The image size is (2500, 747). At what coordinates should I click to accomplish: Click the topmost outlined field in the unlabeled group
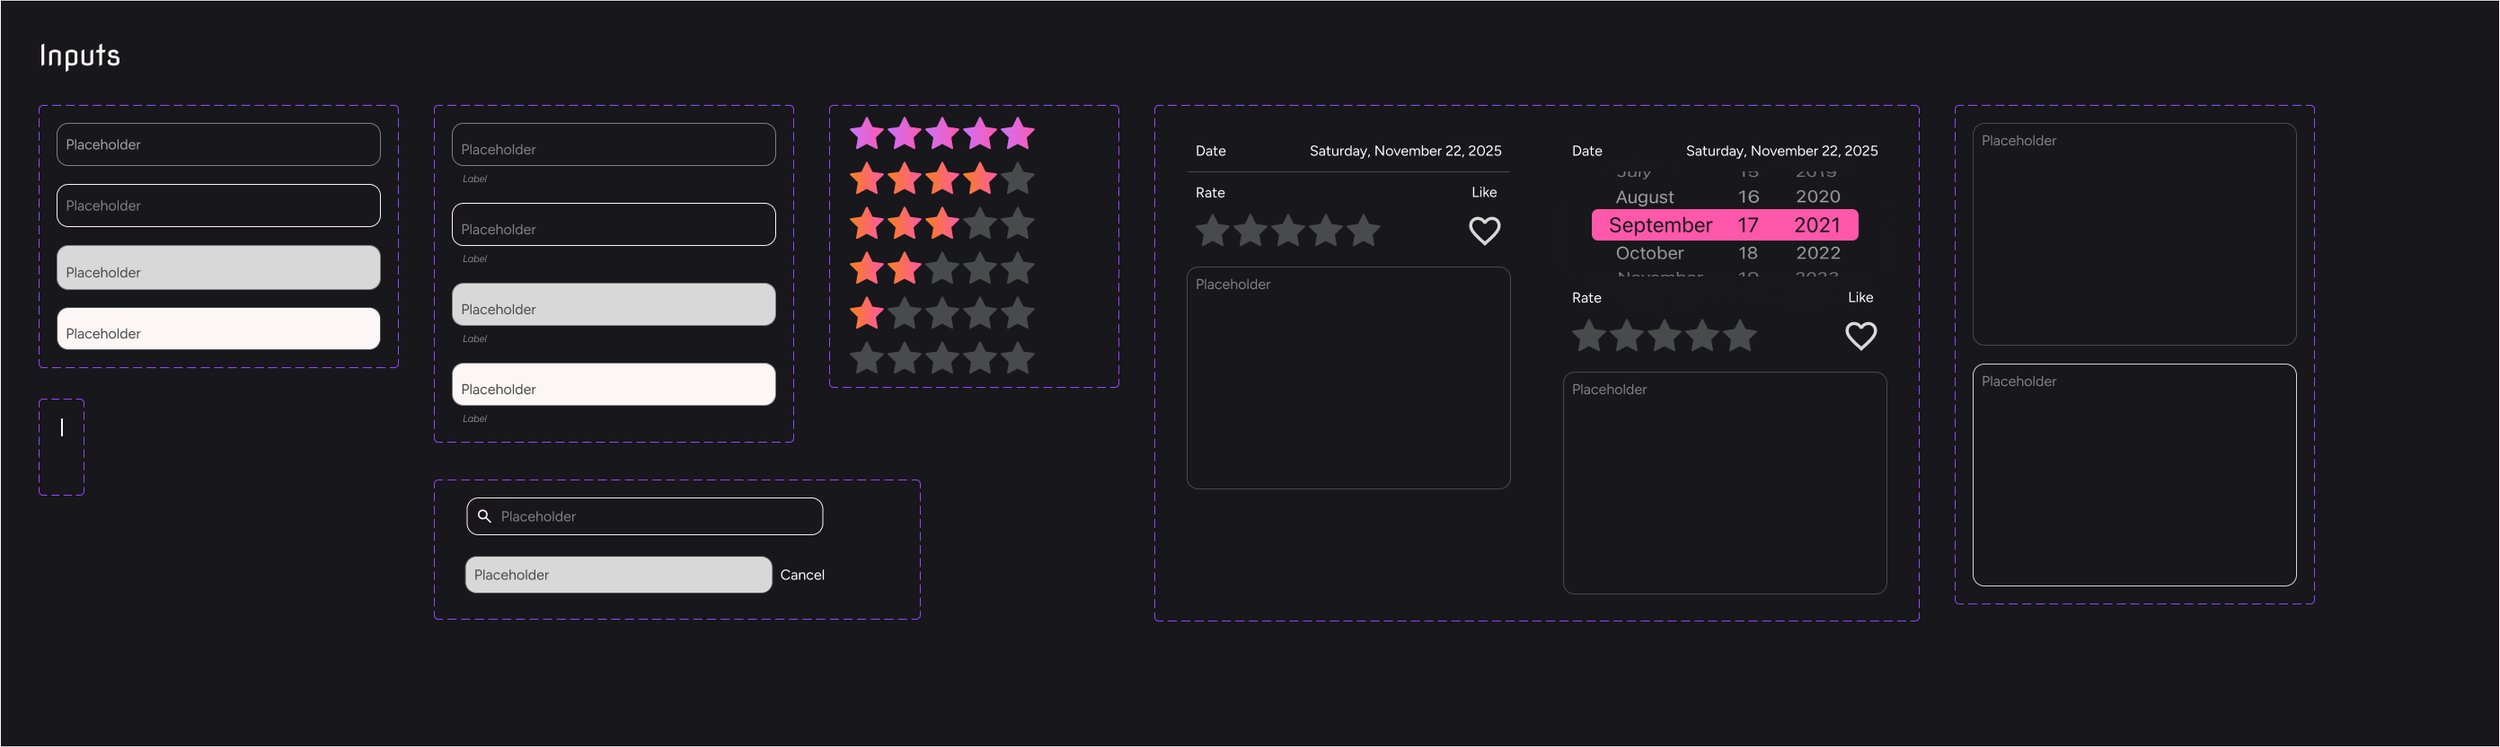(218, 144)
